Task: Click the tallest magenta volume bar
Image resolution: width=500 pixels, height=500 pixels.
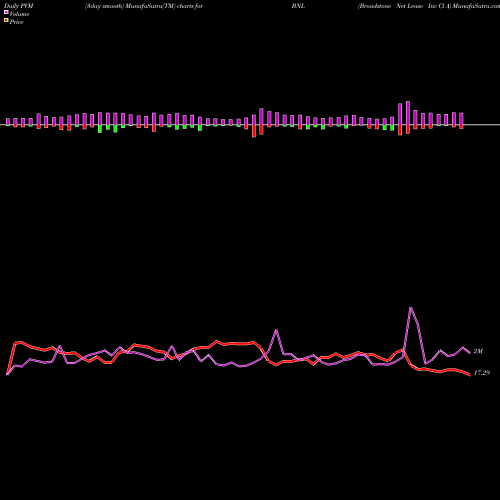Action: (408, 113)
